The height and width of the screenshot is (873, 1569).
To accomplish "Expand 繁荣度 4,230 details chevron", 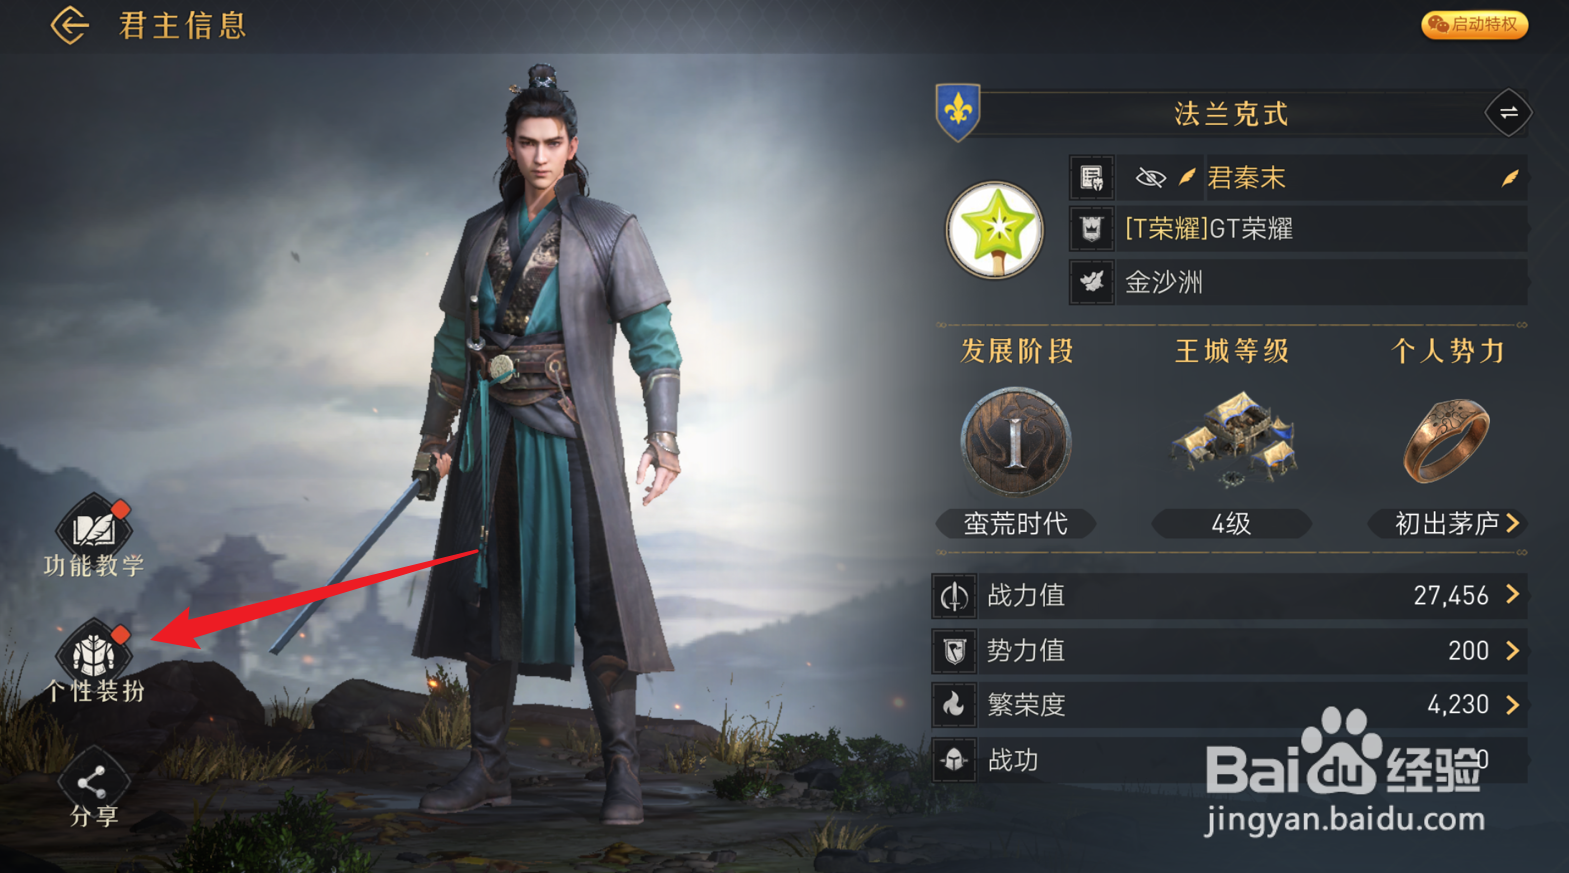I will point(1513,705).
